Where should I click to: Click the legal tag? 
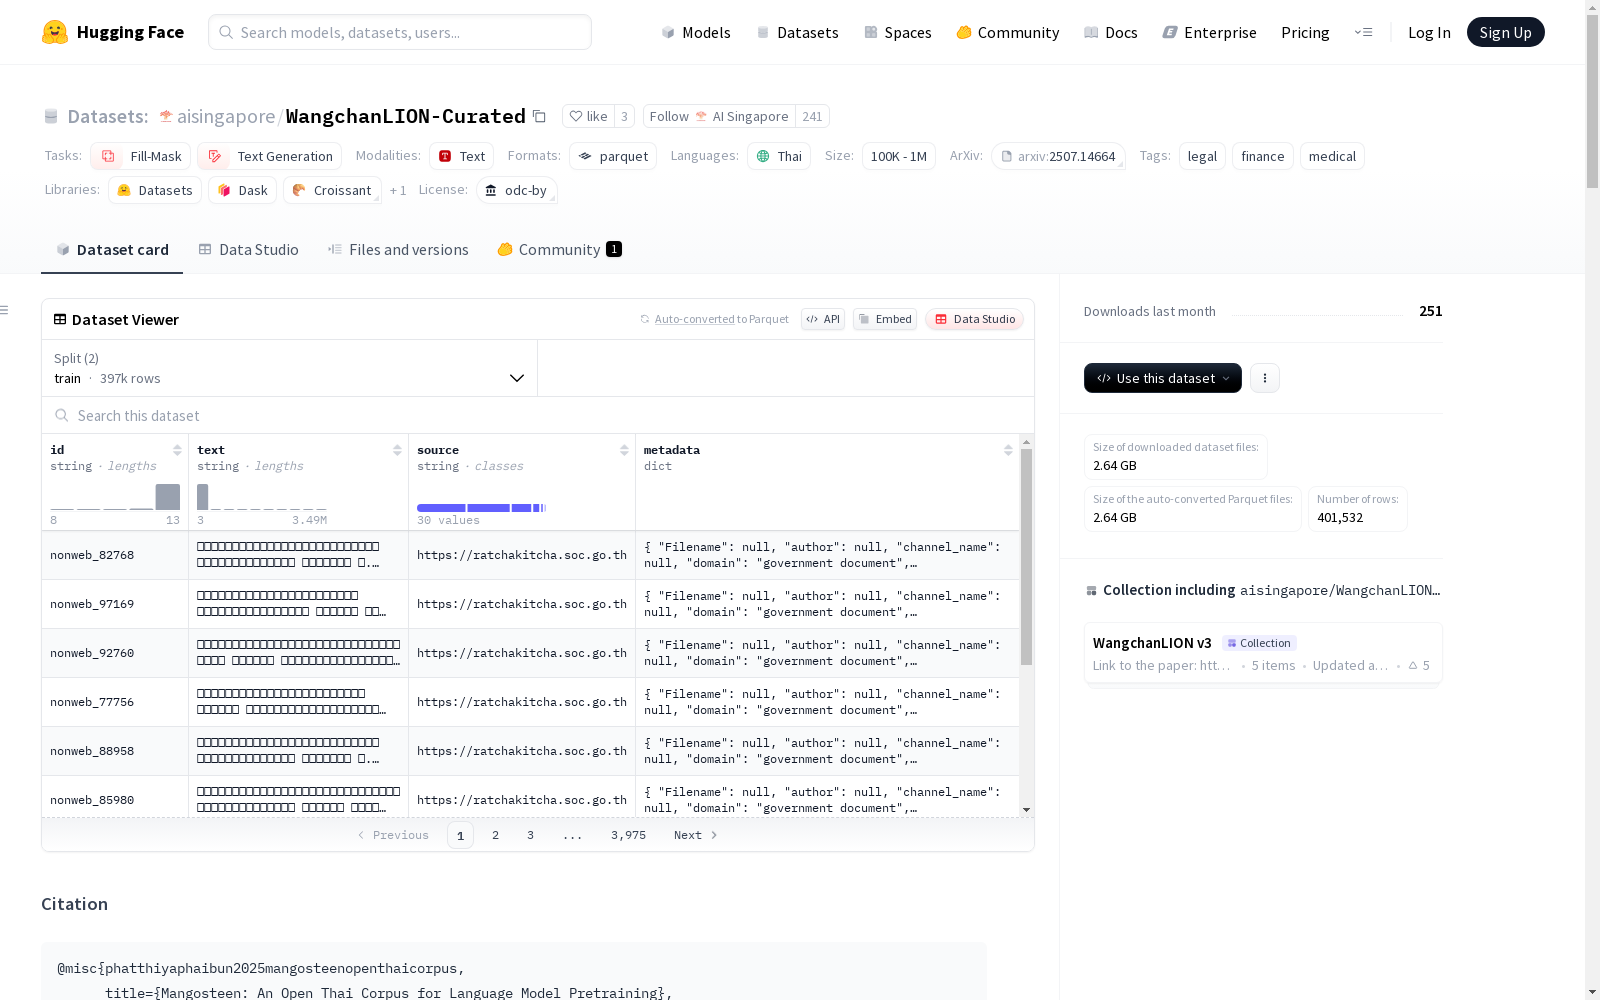[x=1202, y=156]
